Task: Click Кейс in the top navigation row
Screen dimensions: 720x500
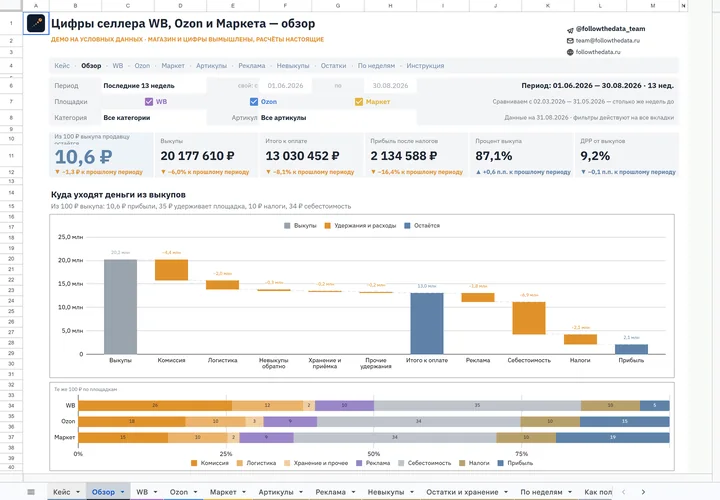Action: tap(62, 66)
